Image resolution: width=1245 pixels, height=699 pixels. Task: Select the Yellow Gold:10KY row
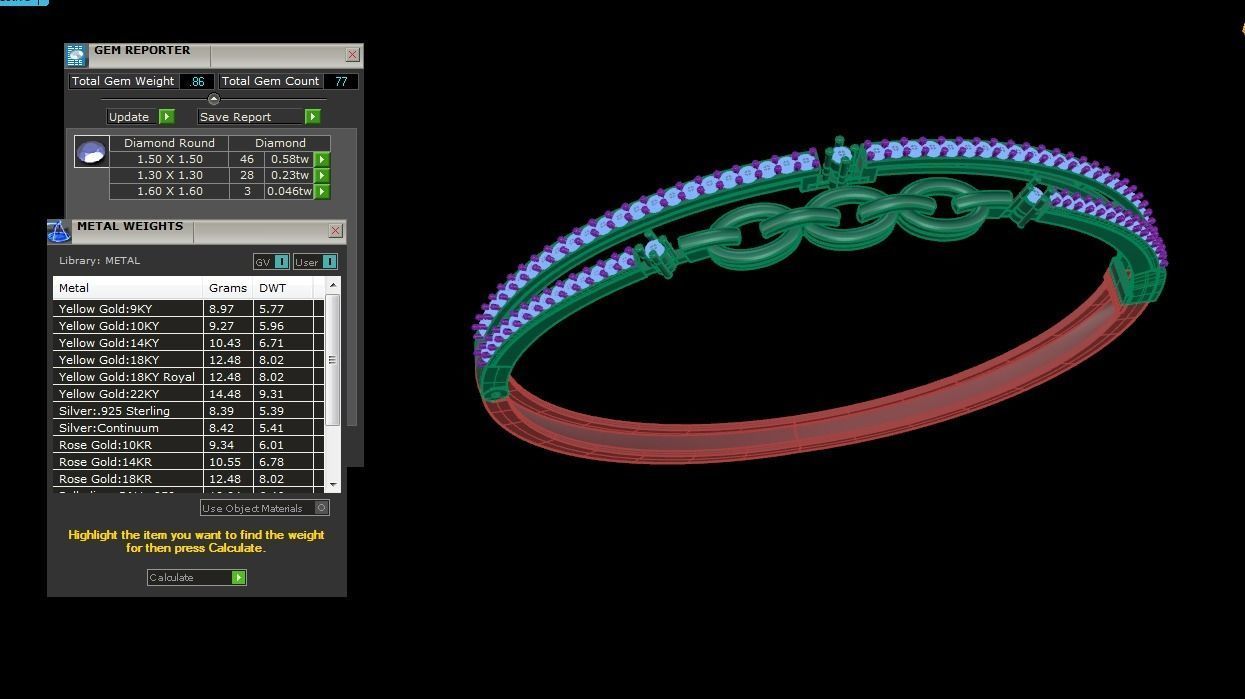(x=188, y=326)
